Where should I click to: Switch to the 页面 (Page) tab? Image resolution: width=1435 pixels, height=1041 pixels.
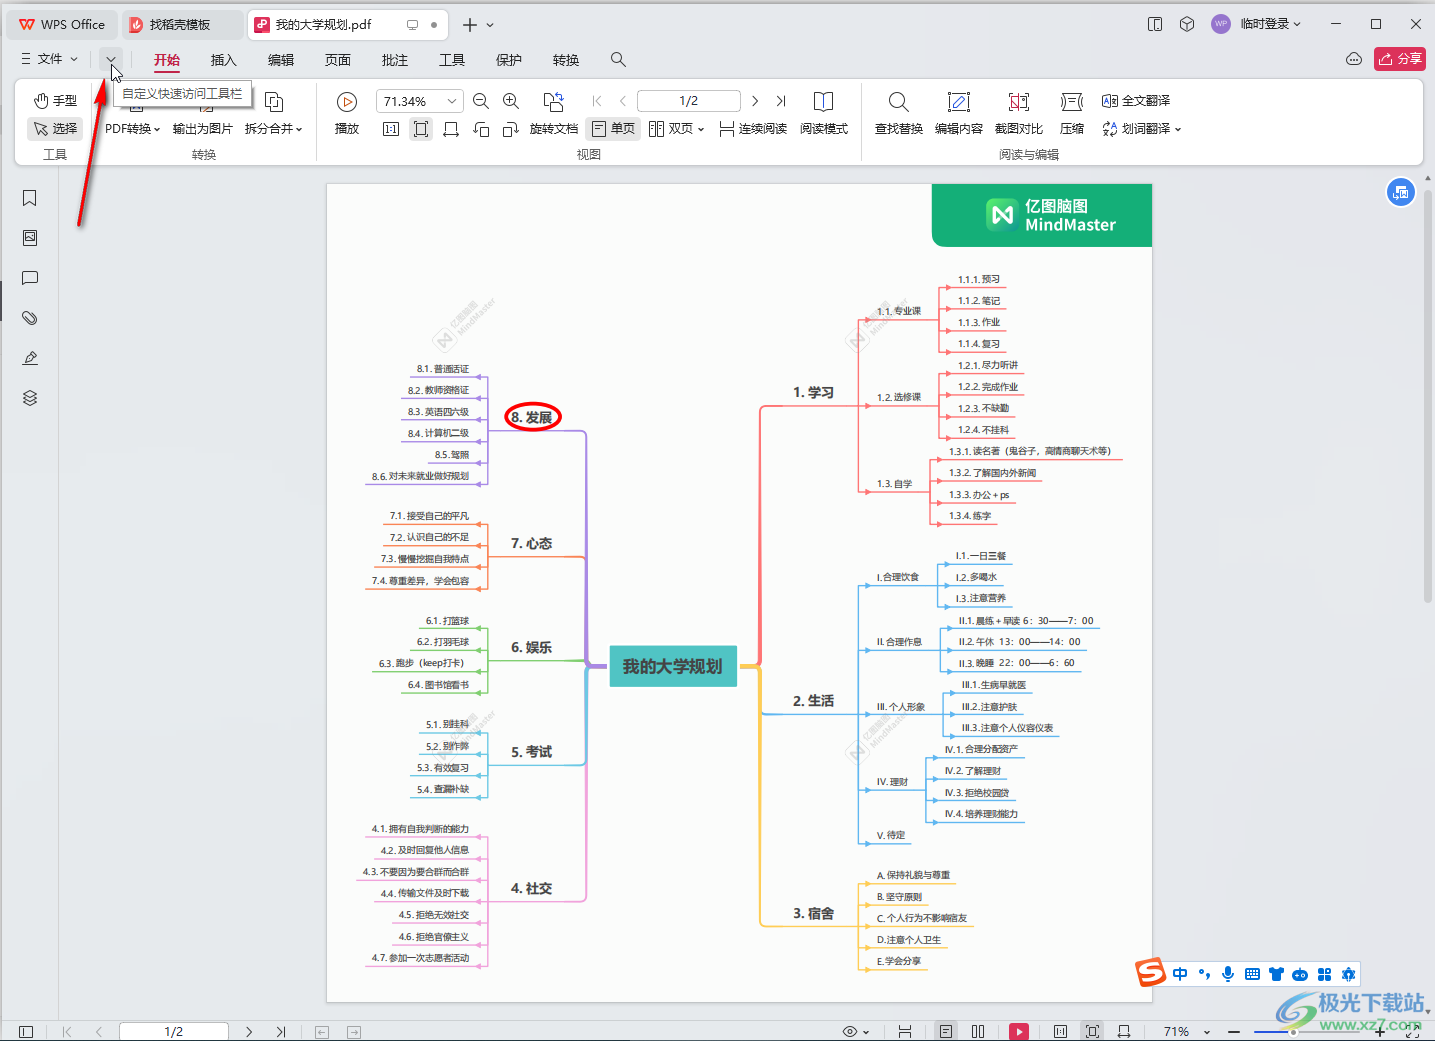pos(338,60)
